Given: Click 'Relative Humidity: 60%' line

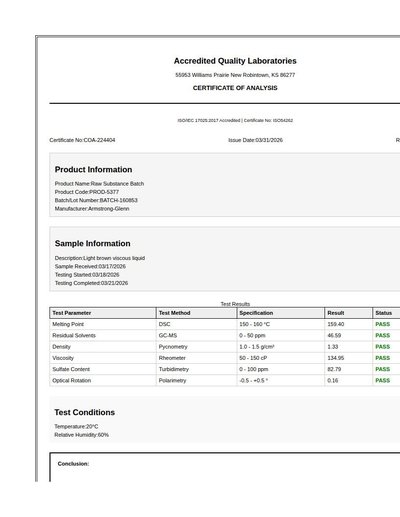Looking at the screenshot, I should (x=82, y=435).
